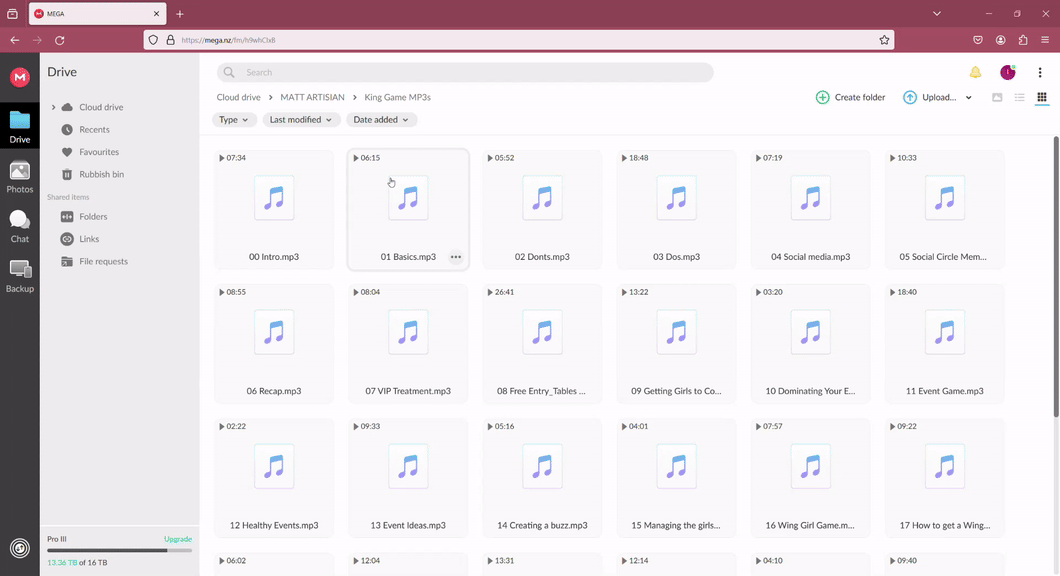Open the Drive section in the left rail

pos(20,127)
